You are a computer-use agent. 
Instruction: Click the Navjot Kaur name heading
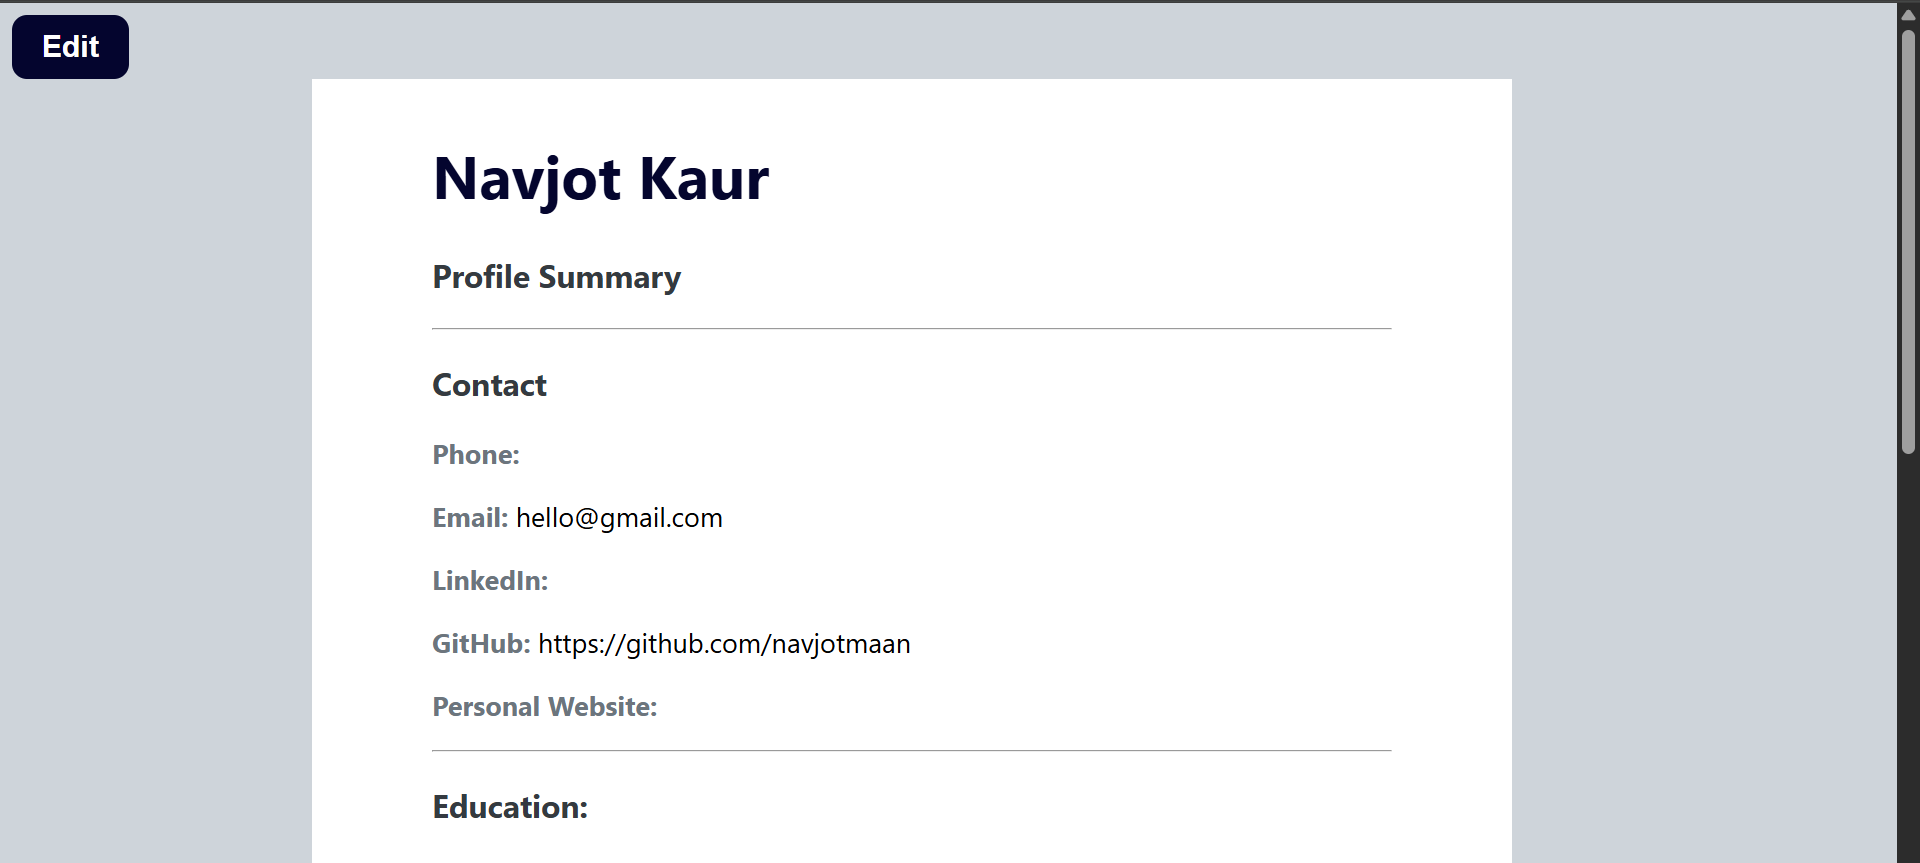click(x=600, y=180)
